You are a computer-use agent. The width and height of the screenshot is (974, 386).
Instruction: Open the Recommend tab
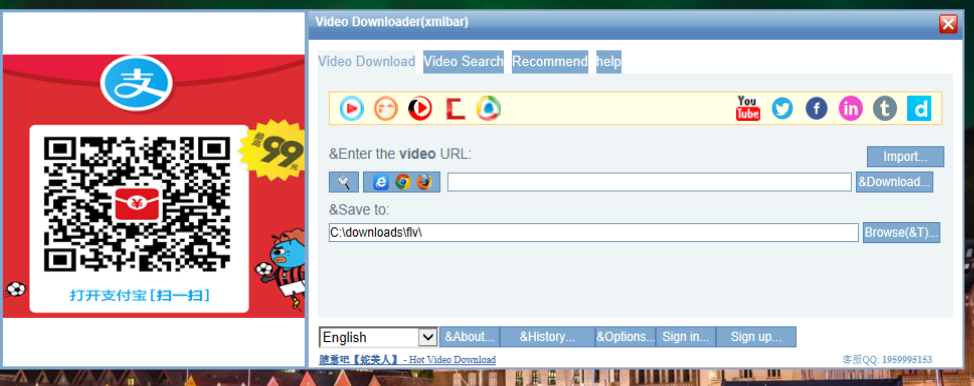point(550,62)
